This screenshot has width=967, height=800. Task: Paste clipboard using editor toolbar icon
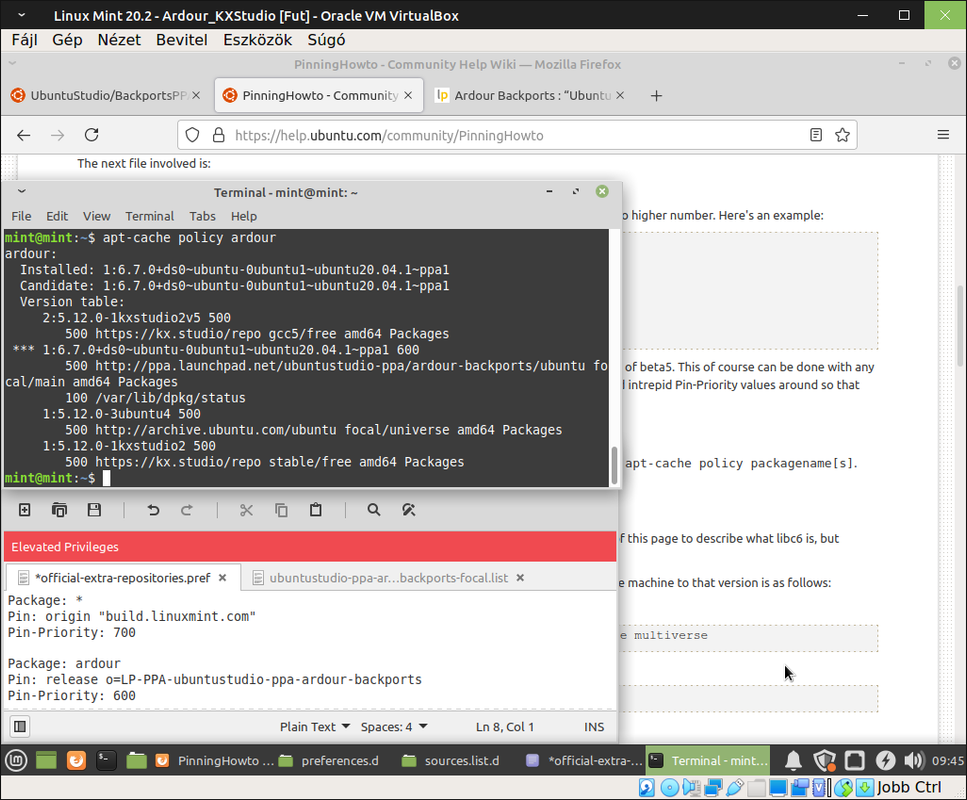click(316, 510)
